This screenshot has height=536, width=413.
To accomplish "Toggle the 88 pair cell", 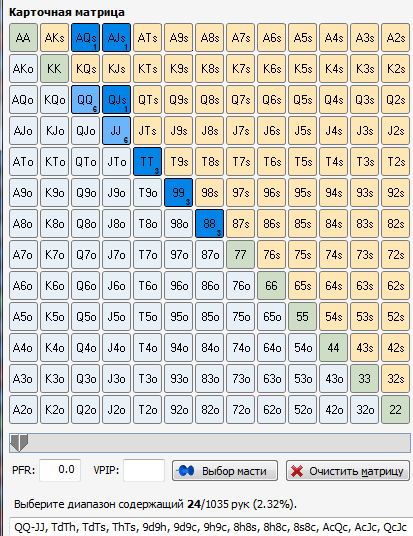I will [210, 224].
